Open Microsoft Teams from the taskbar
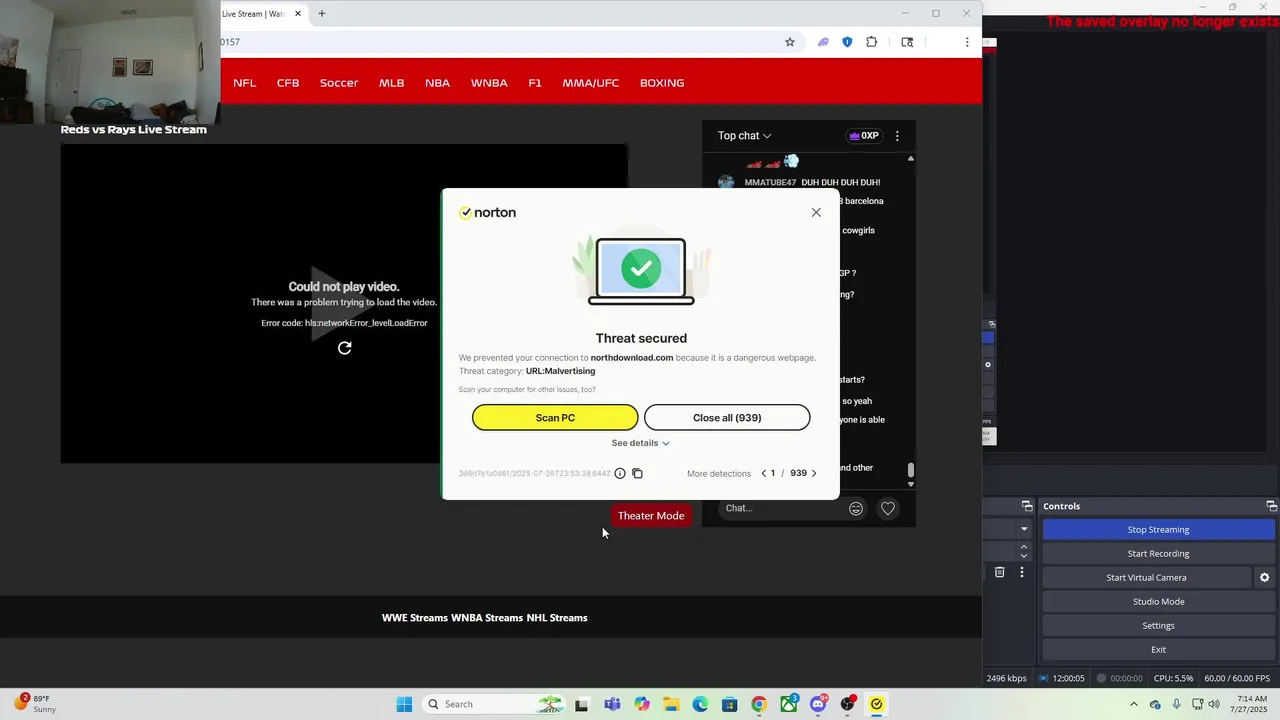1280x720 pixels. pos(612,704)
